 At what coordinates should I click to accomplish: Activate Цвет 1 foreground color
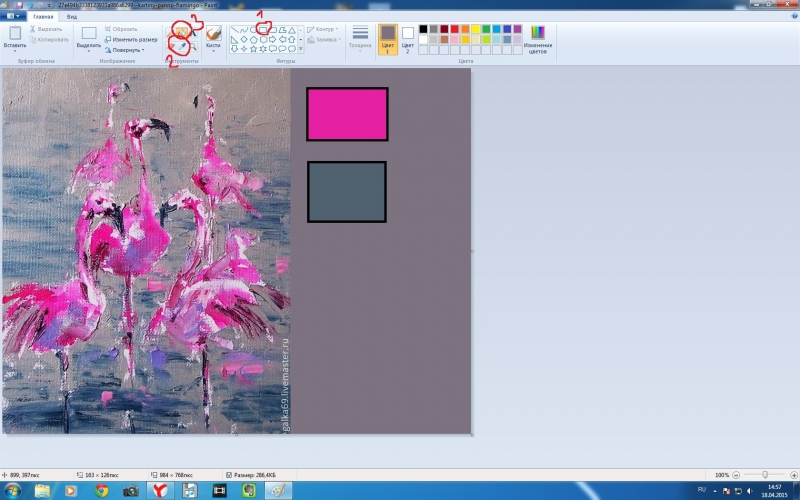click(x=388, y=39)
